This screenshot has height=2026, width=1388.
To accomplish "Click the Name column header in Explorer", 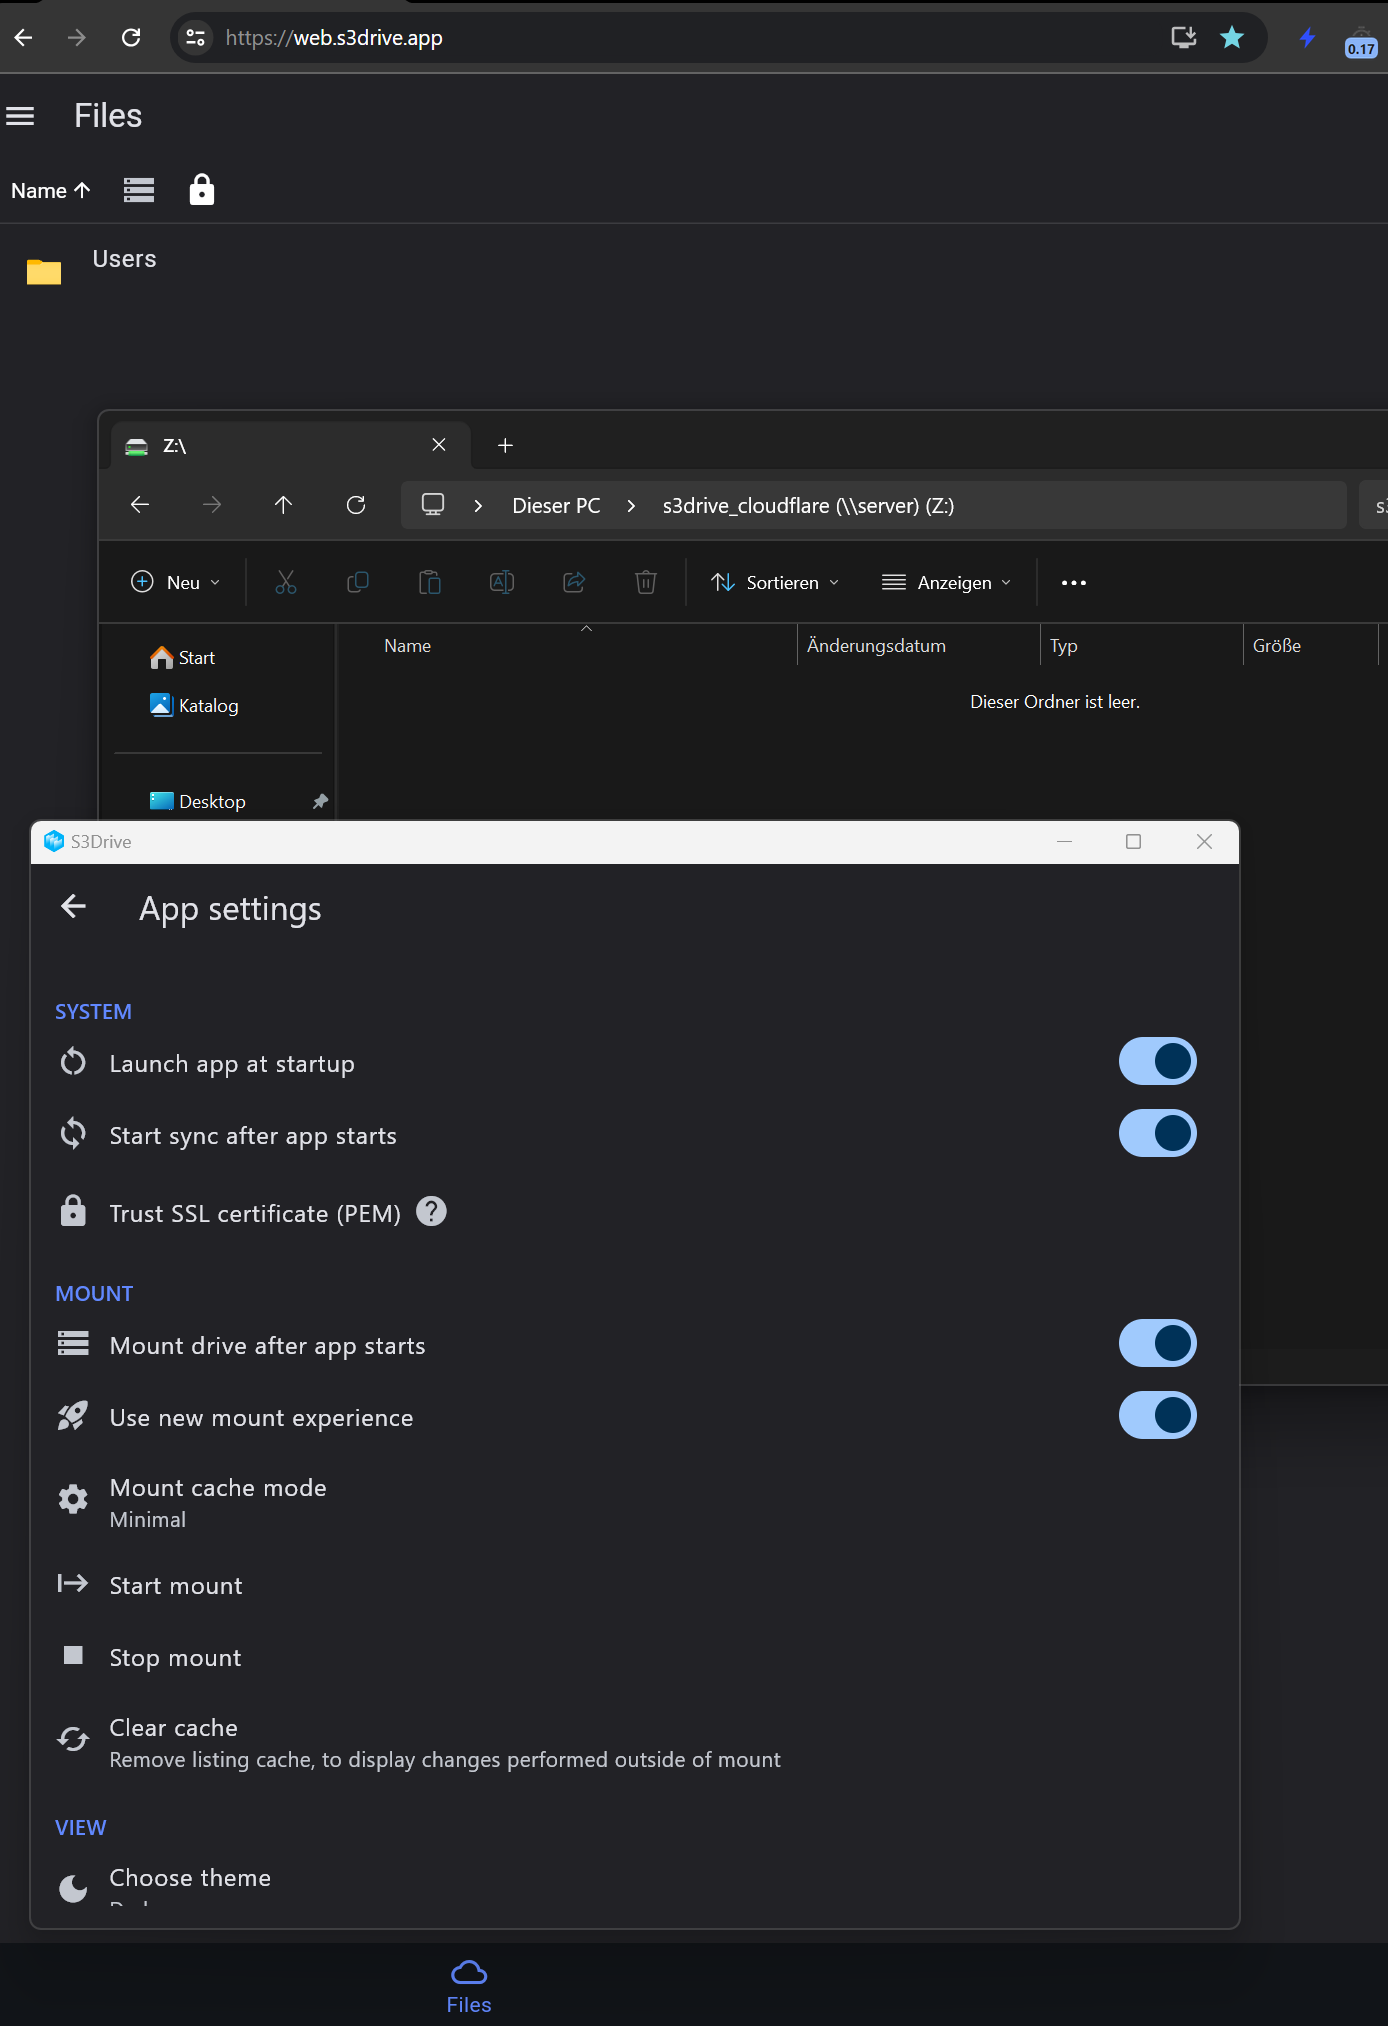I will pos(408,646).
